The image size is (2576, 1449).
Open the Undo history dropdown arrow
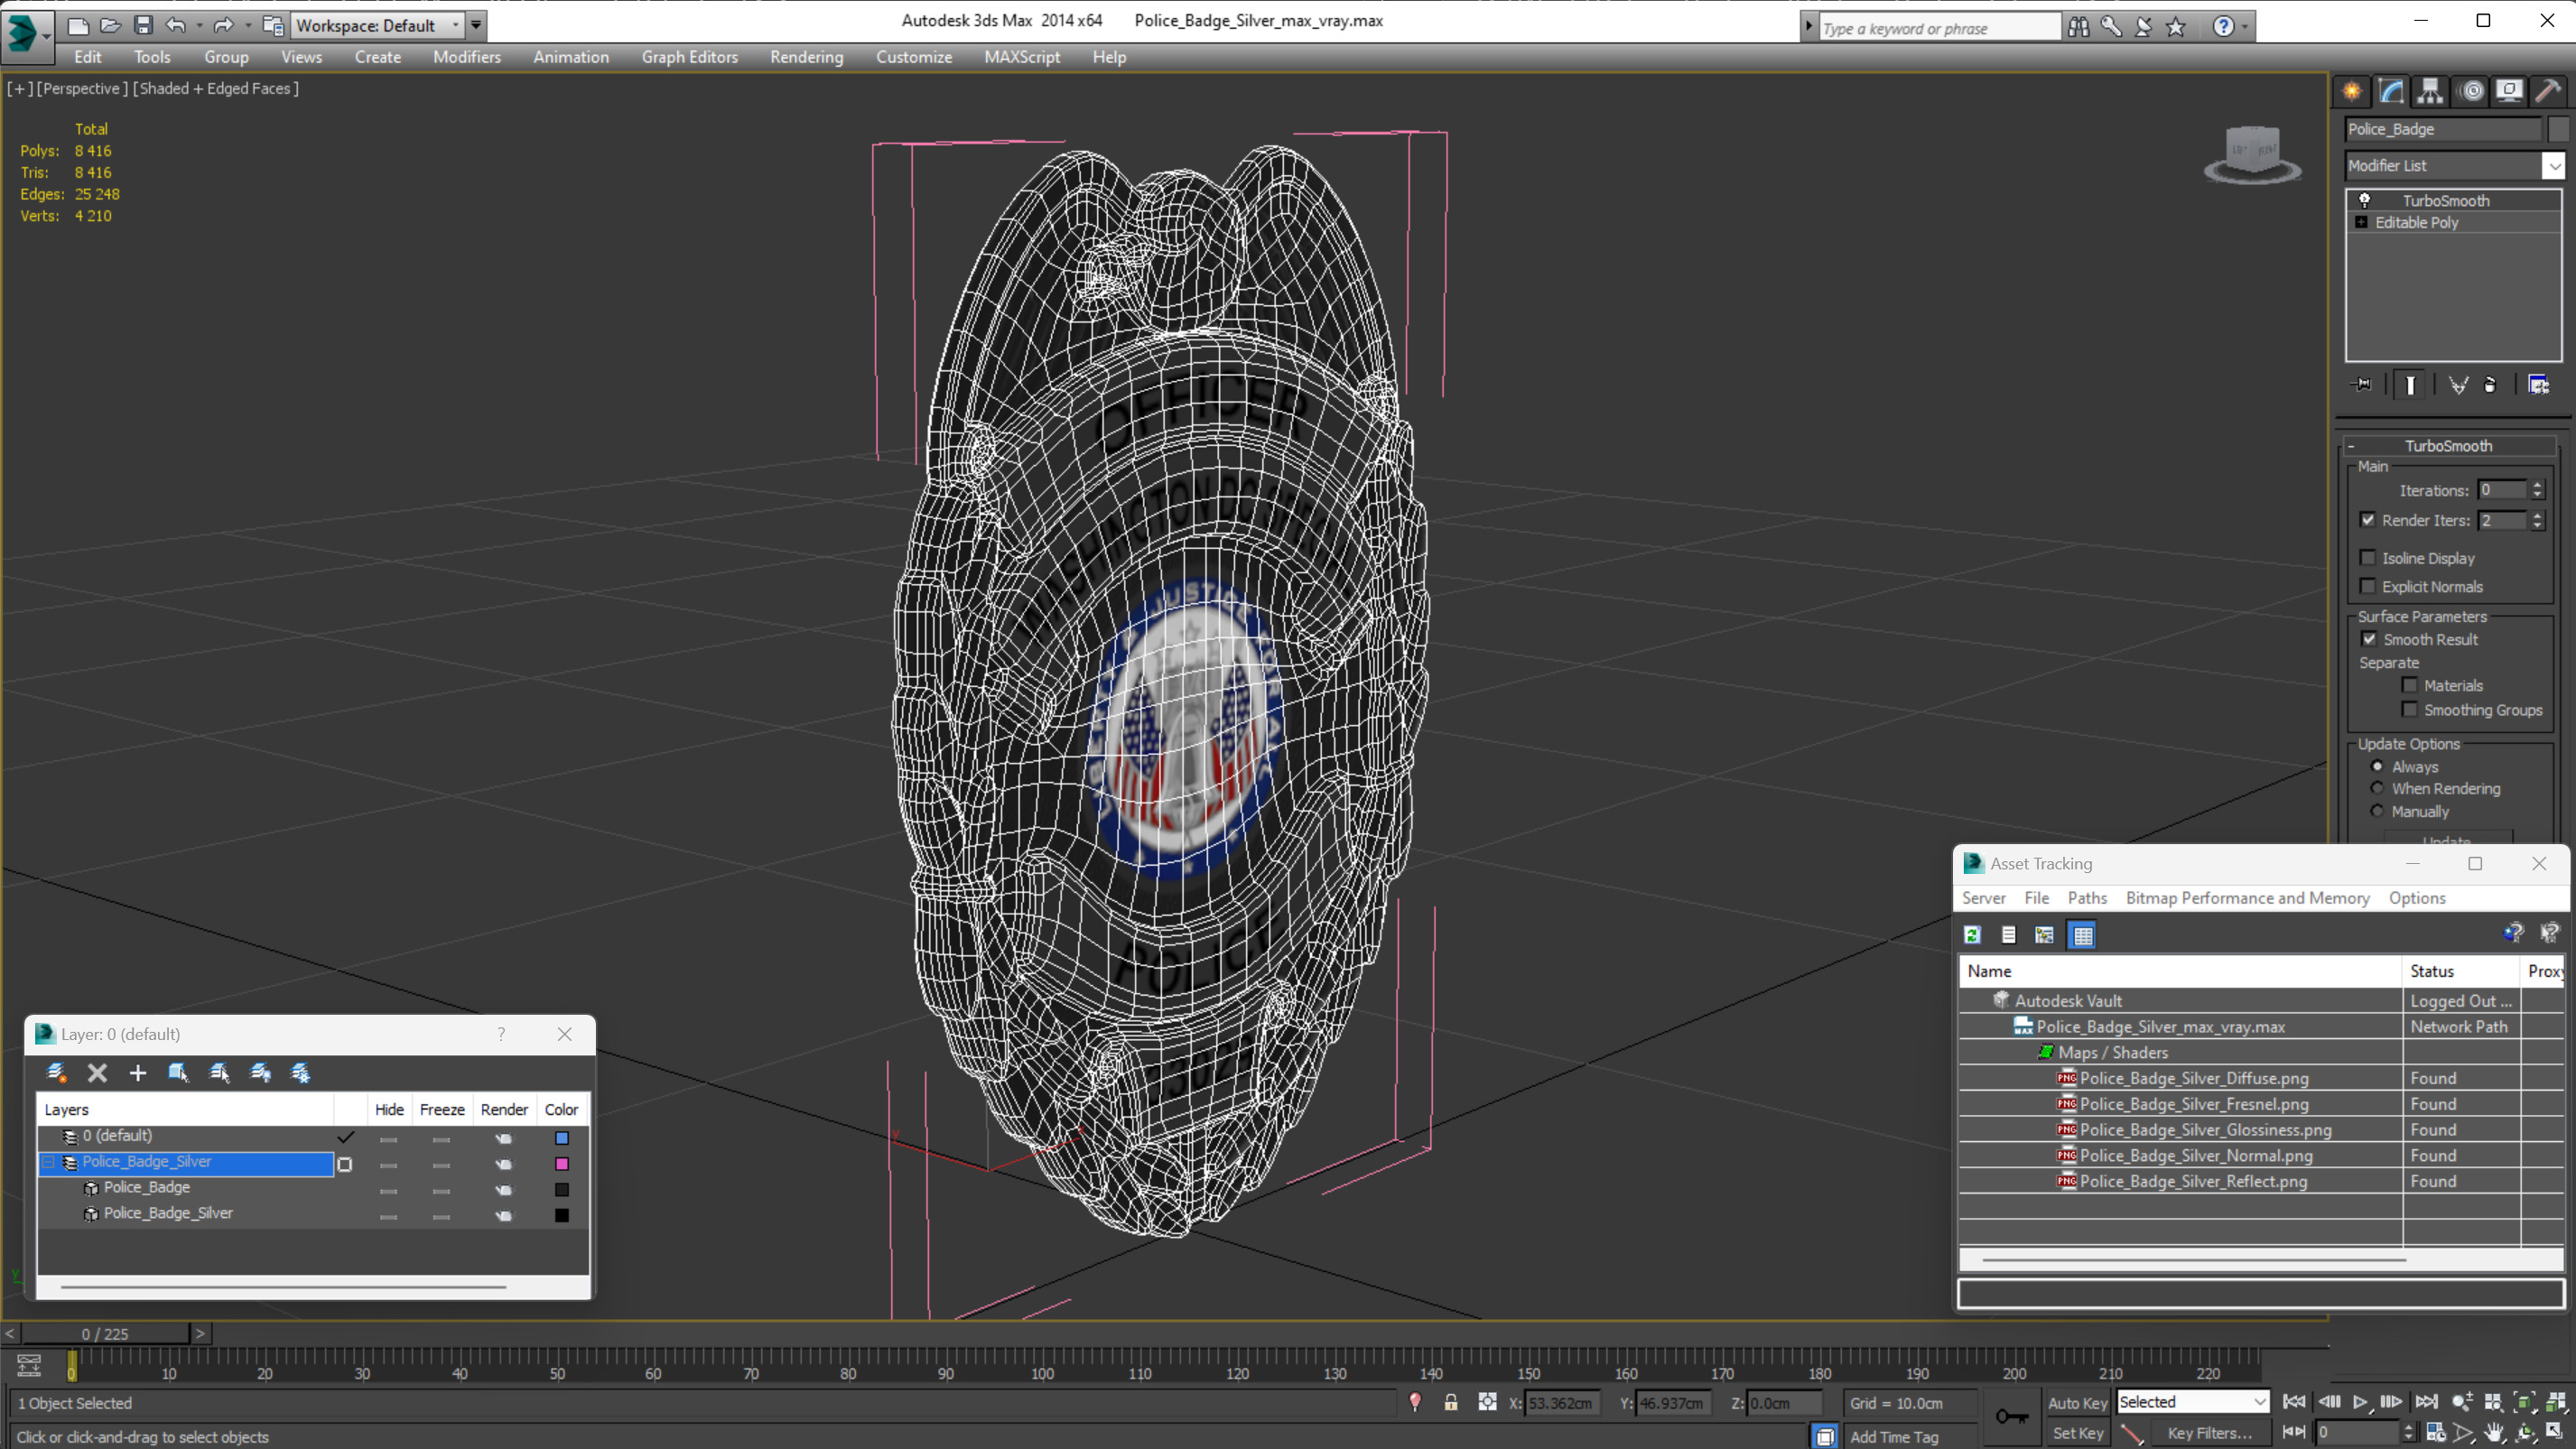point(199,25)
